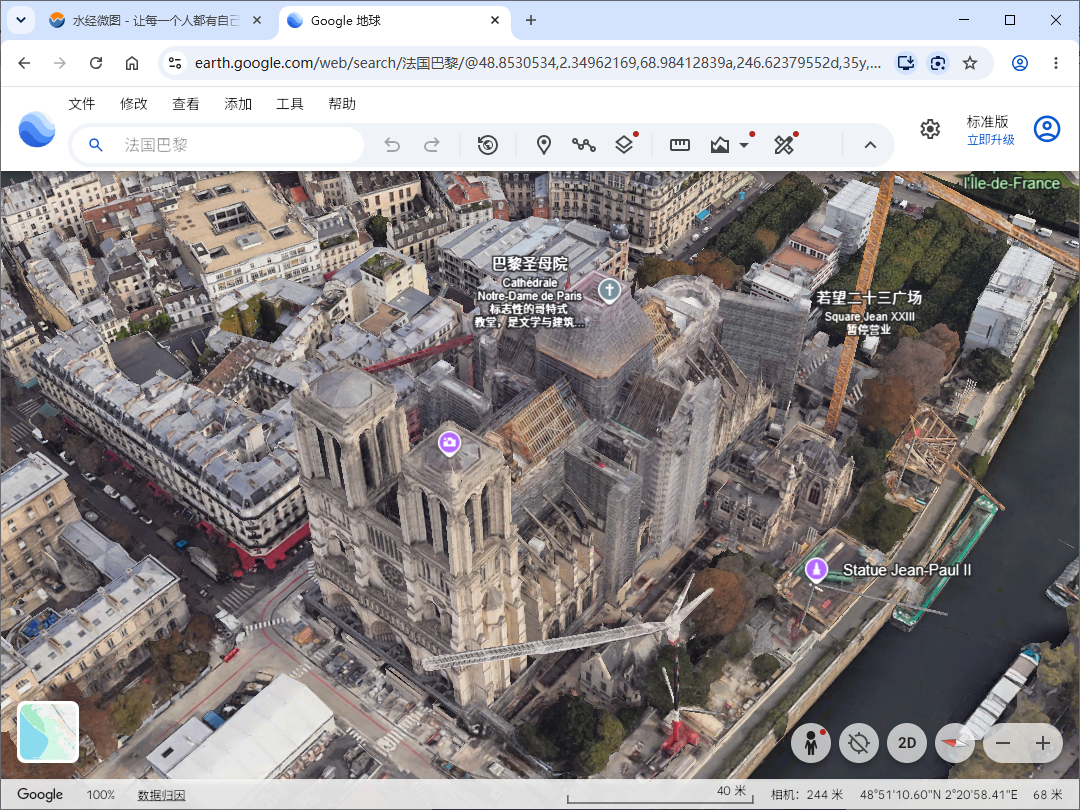Screen dimensions: 1080x810
Task: Click the address bar URL
Action: (537, 63)
